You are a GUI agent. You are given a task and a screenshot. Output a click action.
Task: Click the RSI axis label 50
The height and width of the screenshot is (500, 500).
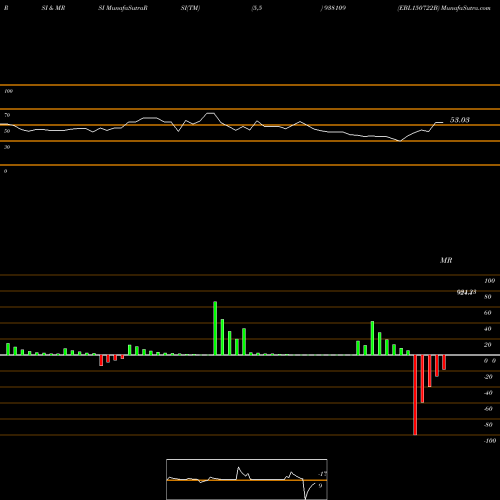tap(7, 131)
